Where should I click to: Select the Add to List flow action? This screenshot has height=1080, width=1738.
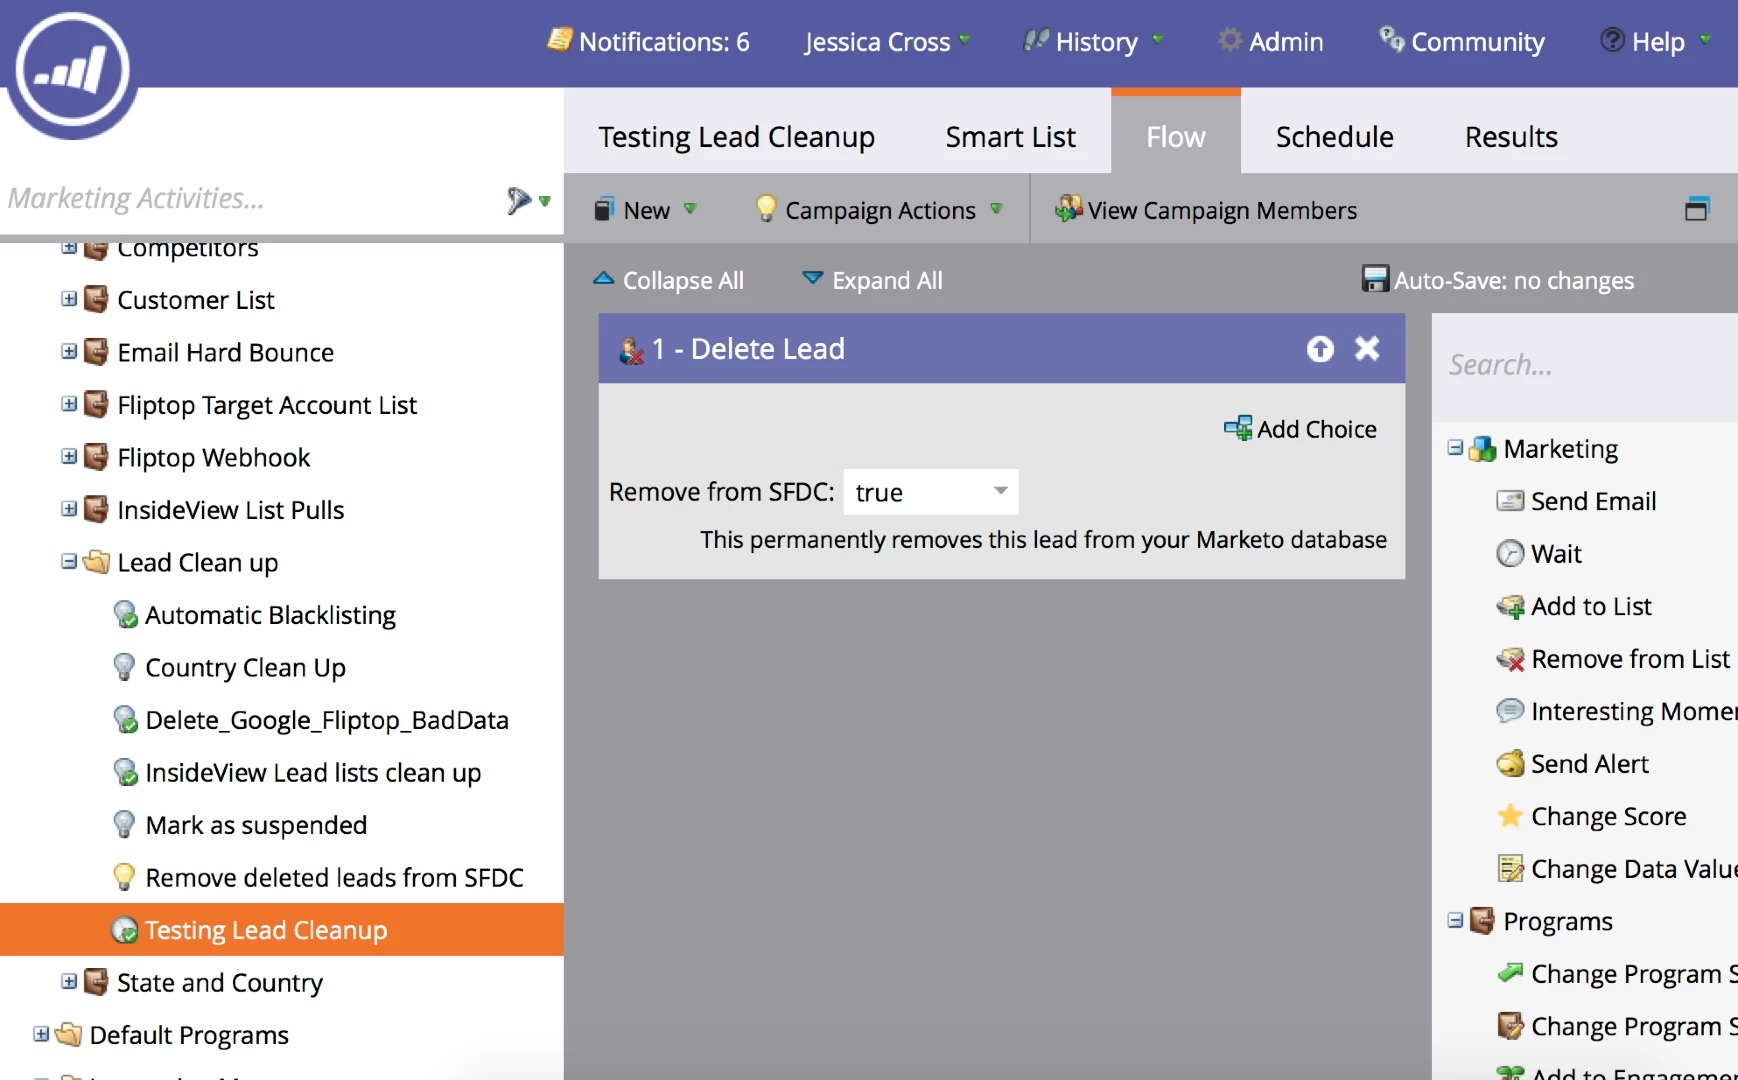1574,606
